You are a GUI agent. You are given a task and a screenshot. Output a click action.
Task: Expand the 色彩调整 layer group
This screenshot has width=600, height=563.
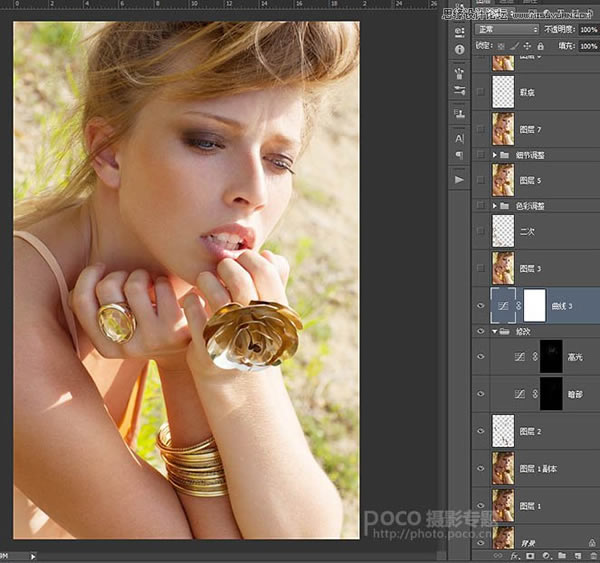coord(494,206)
